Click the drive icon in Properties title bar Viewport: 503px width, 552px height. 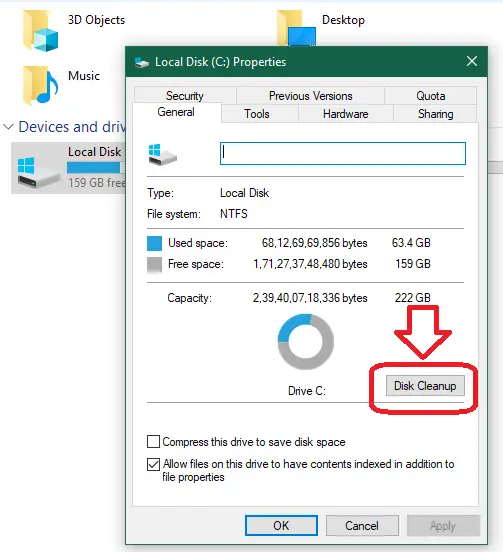click(142, 62)
